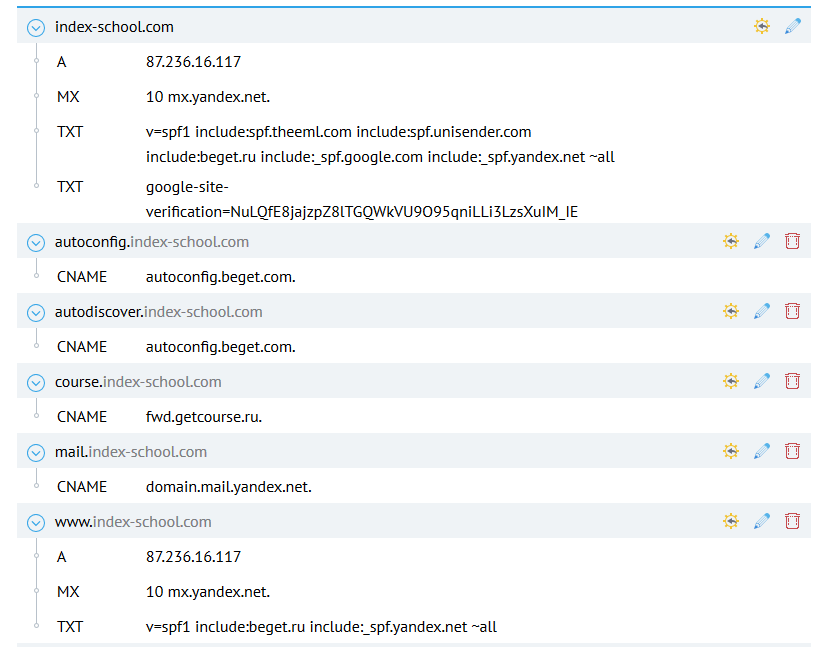Delete the mail.index-school.com entry
The image size is (836, 647).
pos(792,451)
